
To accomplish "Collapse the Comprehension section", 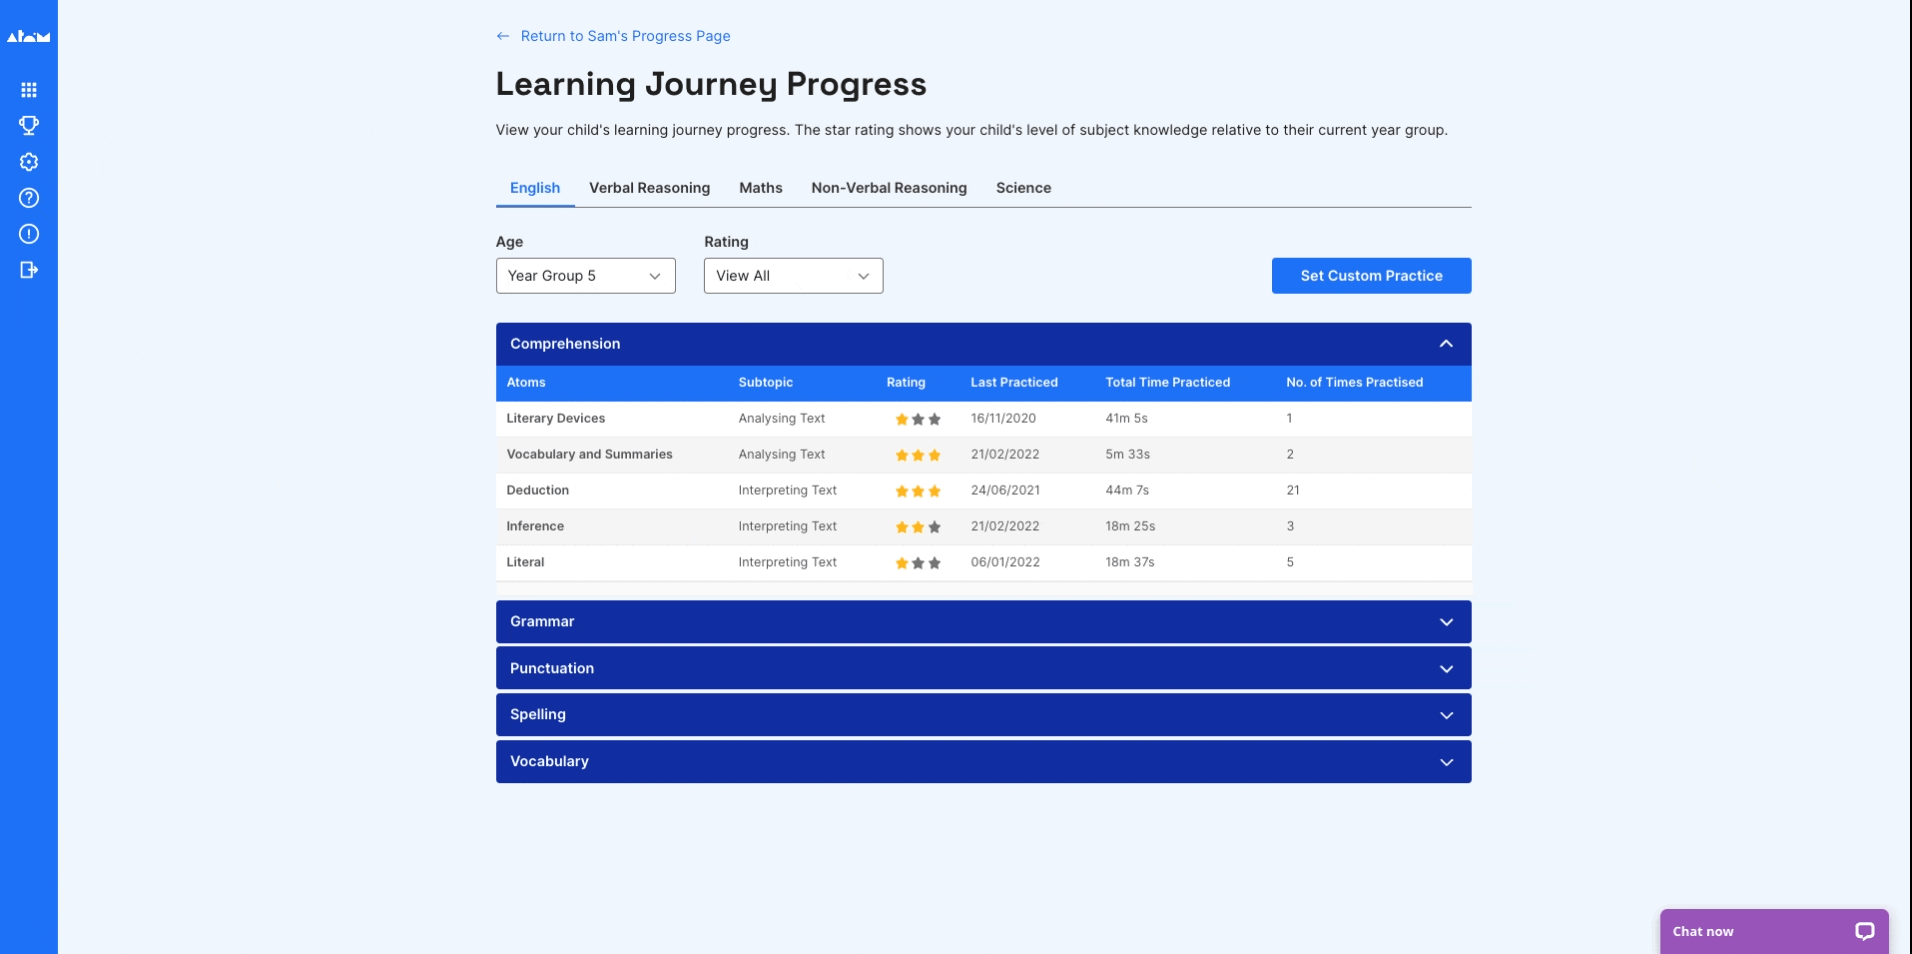I will [1445, 343].
